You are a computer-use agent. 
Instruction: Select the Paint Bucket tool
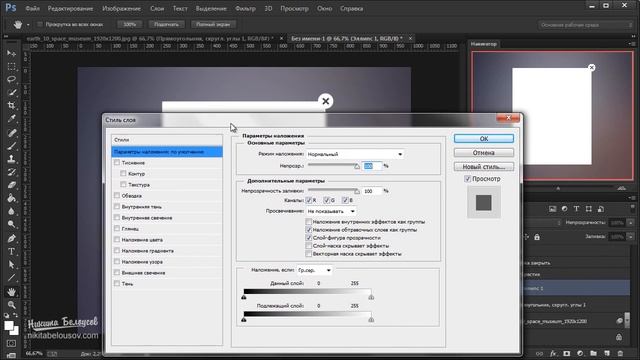click(x=11, y=198)
